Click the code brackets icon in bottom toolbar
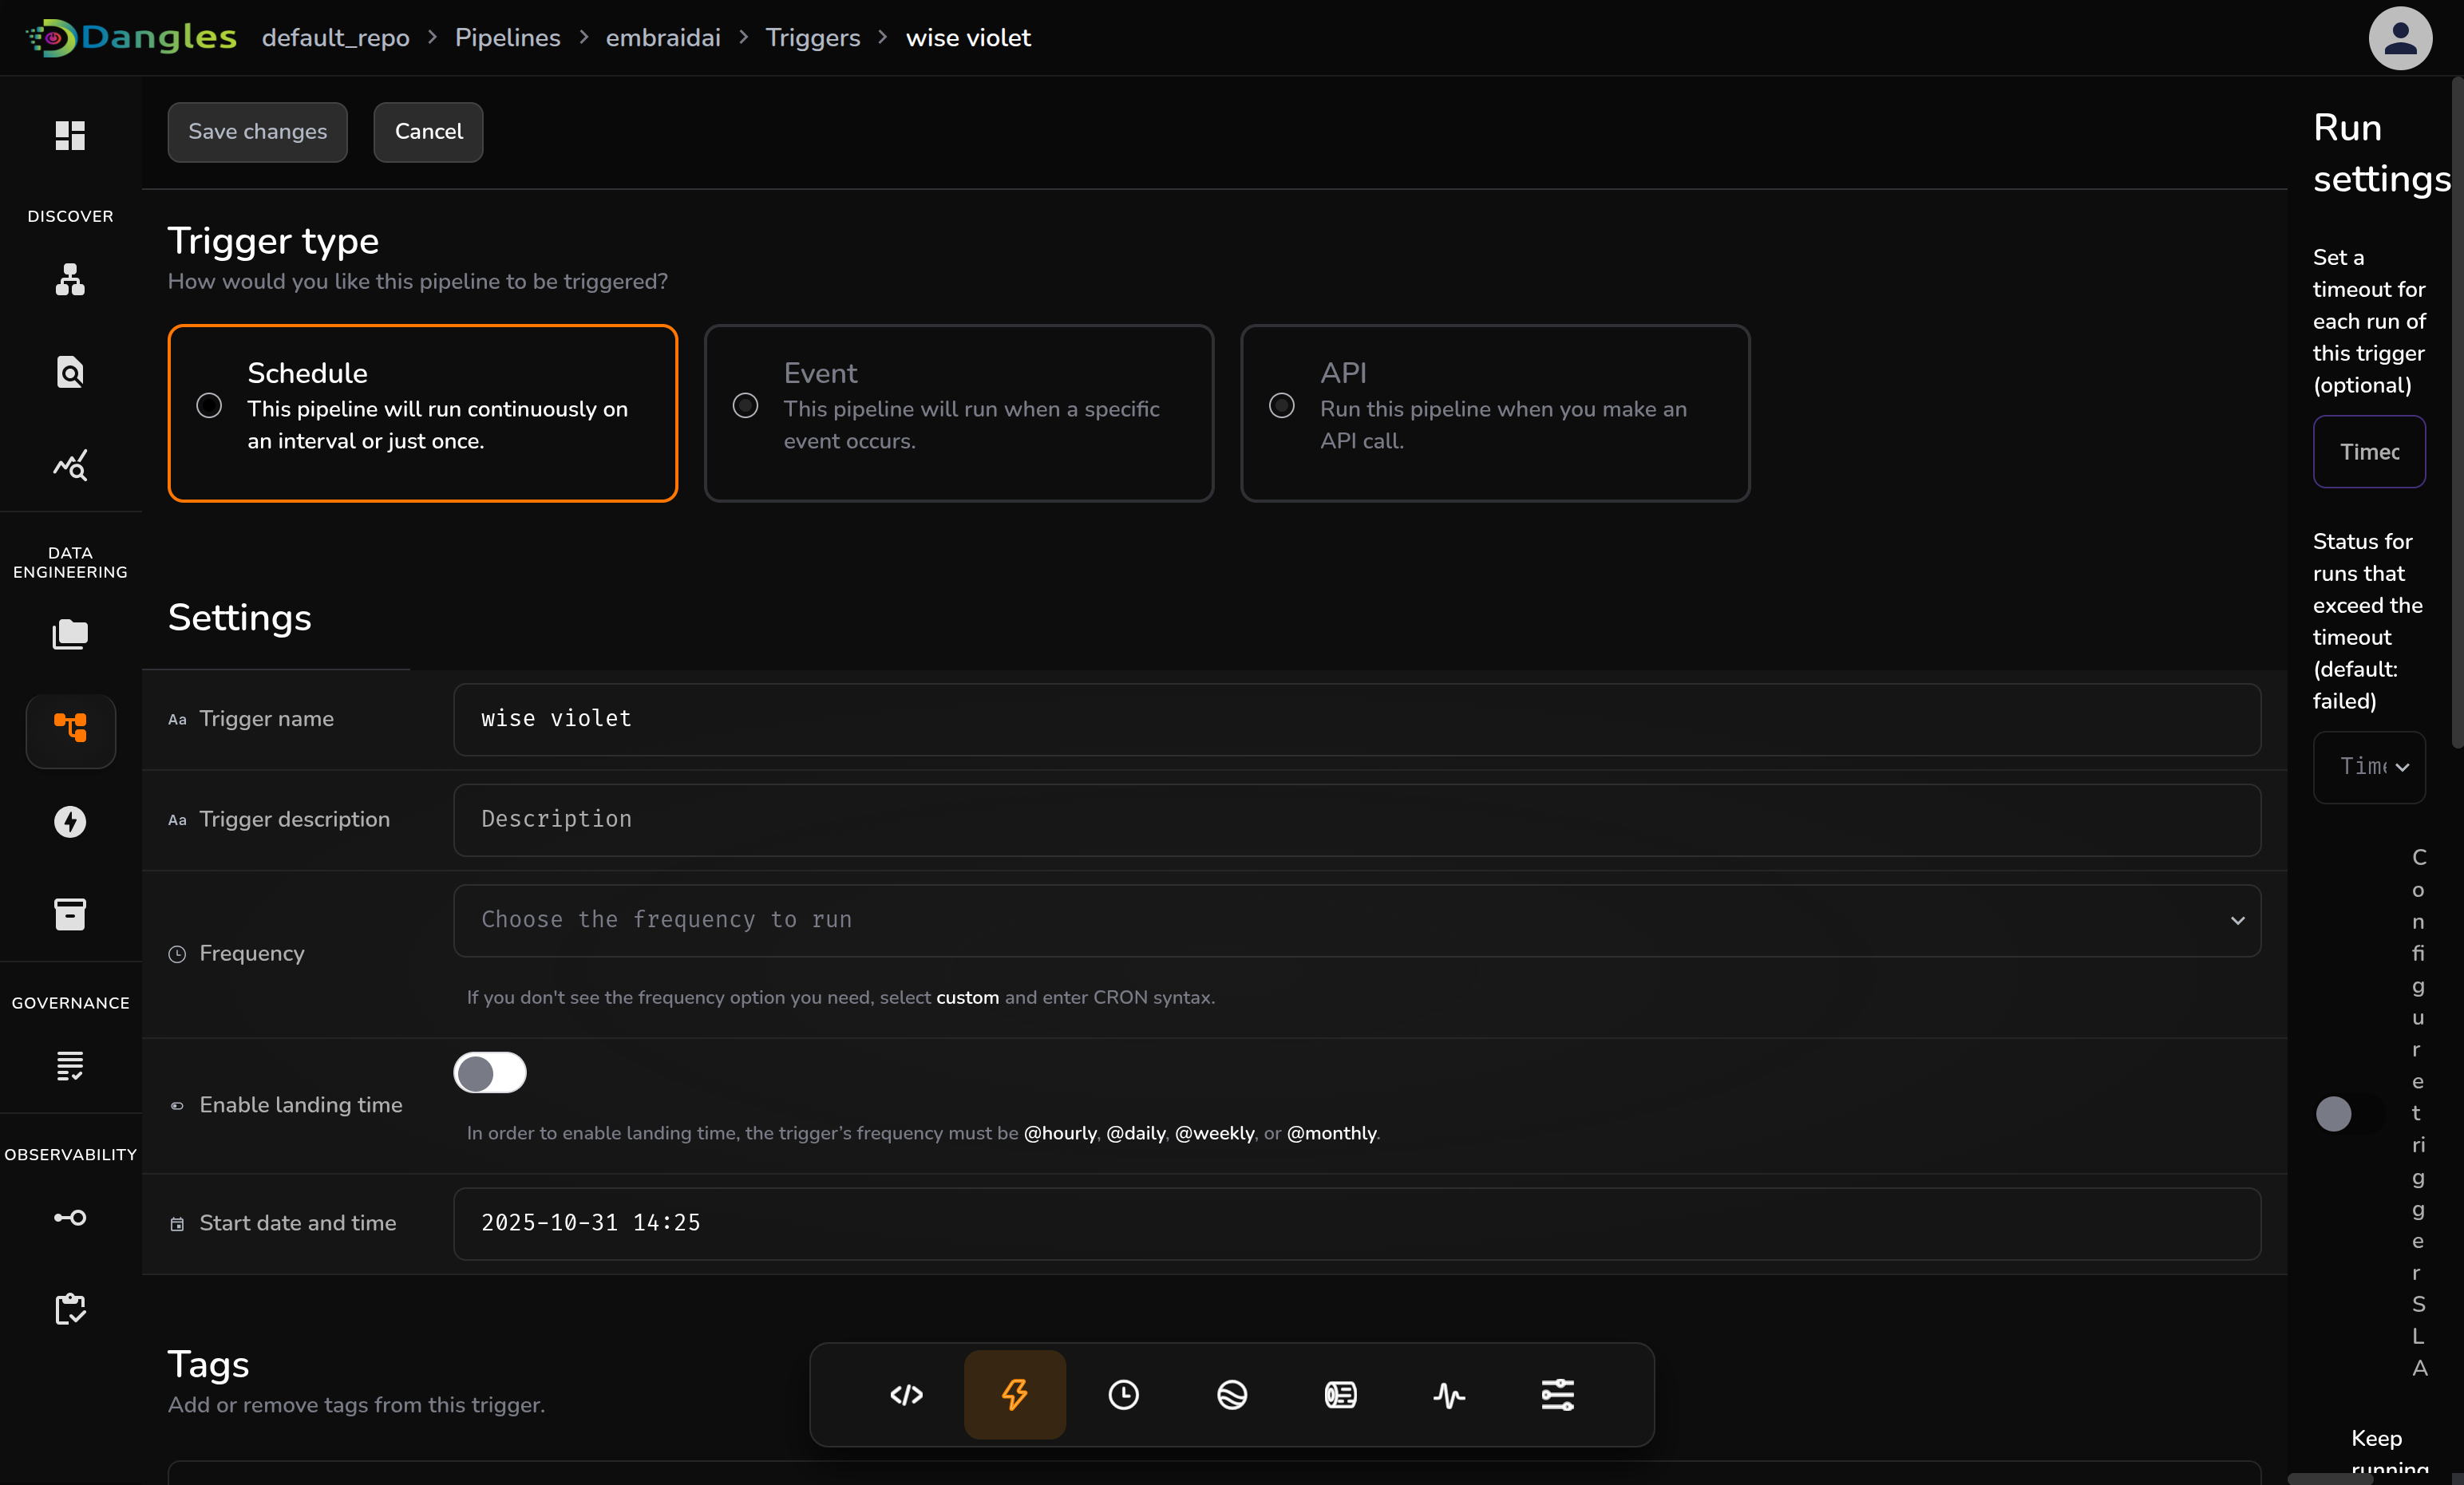2464x1485 pixels. click(906, 1394)
